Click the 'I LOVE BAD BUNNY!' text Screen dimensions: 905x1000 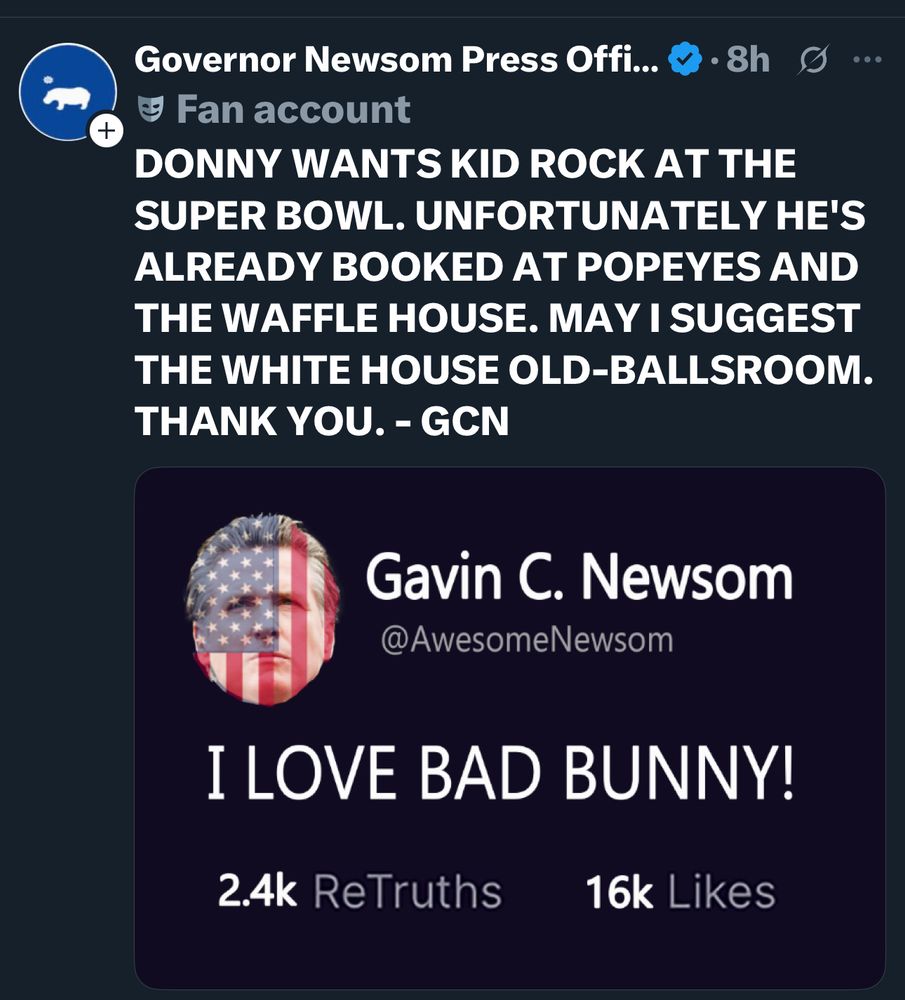[502, 775]
